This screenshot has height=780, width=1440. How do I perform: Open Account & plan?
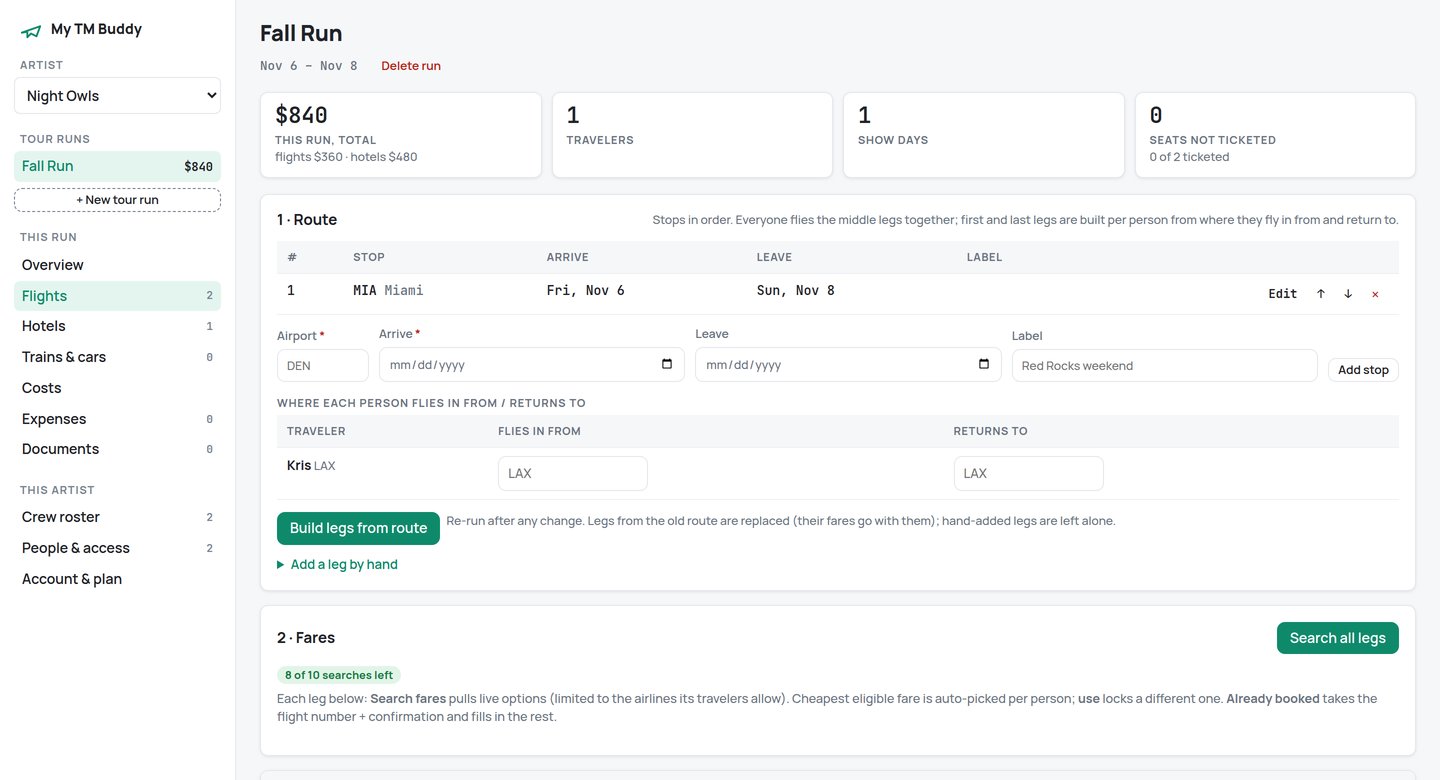117,579
